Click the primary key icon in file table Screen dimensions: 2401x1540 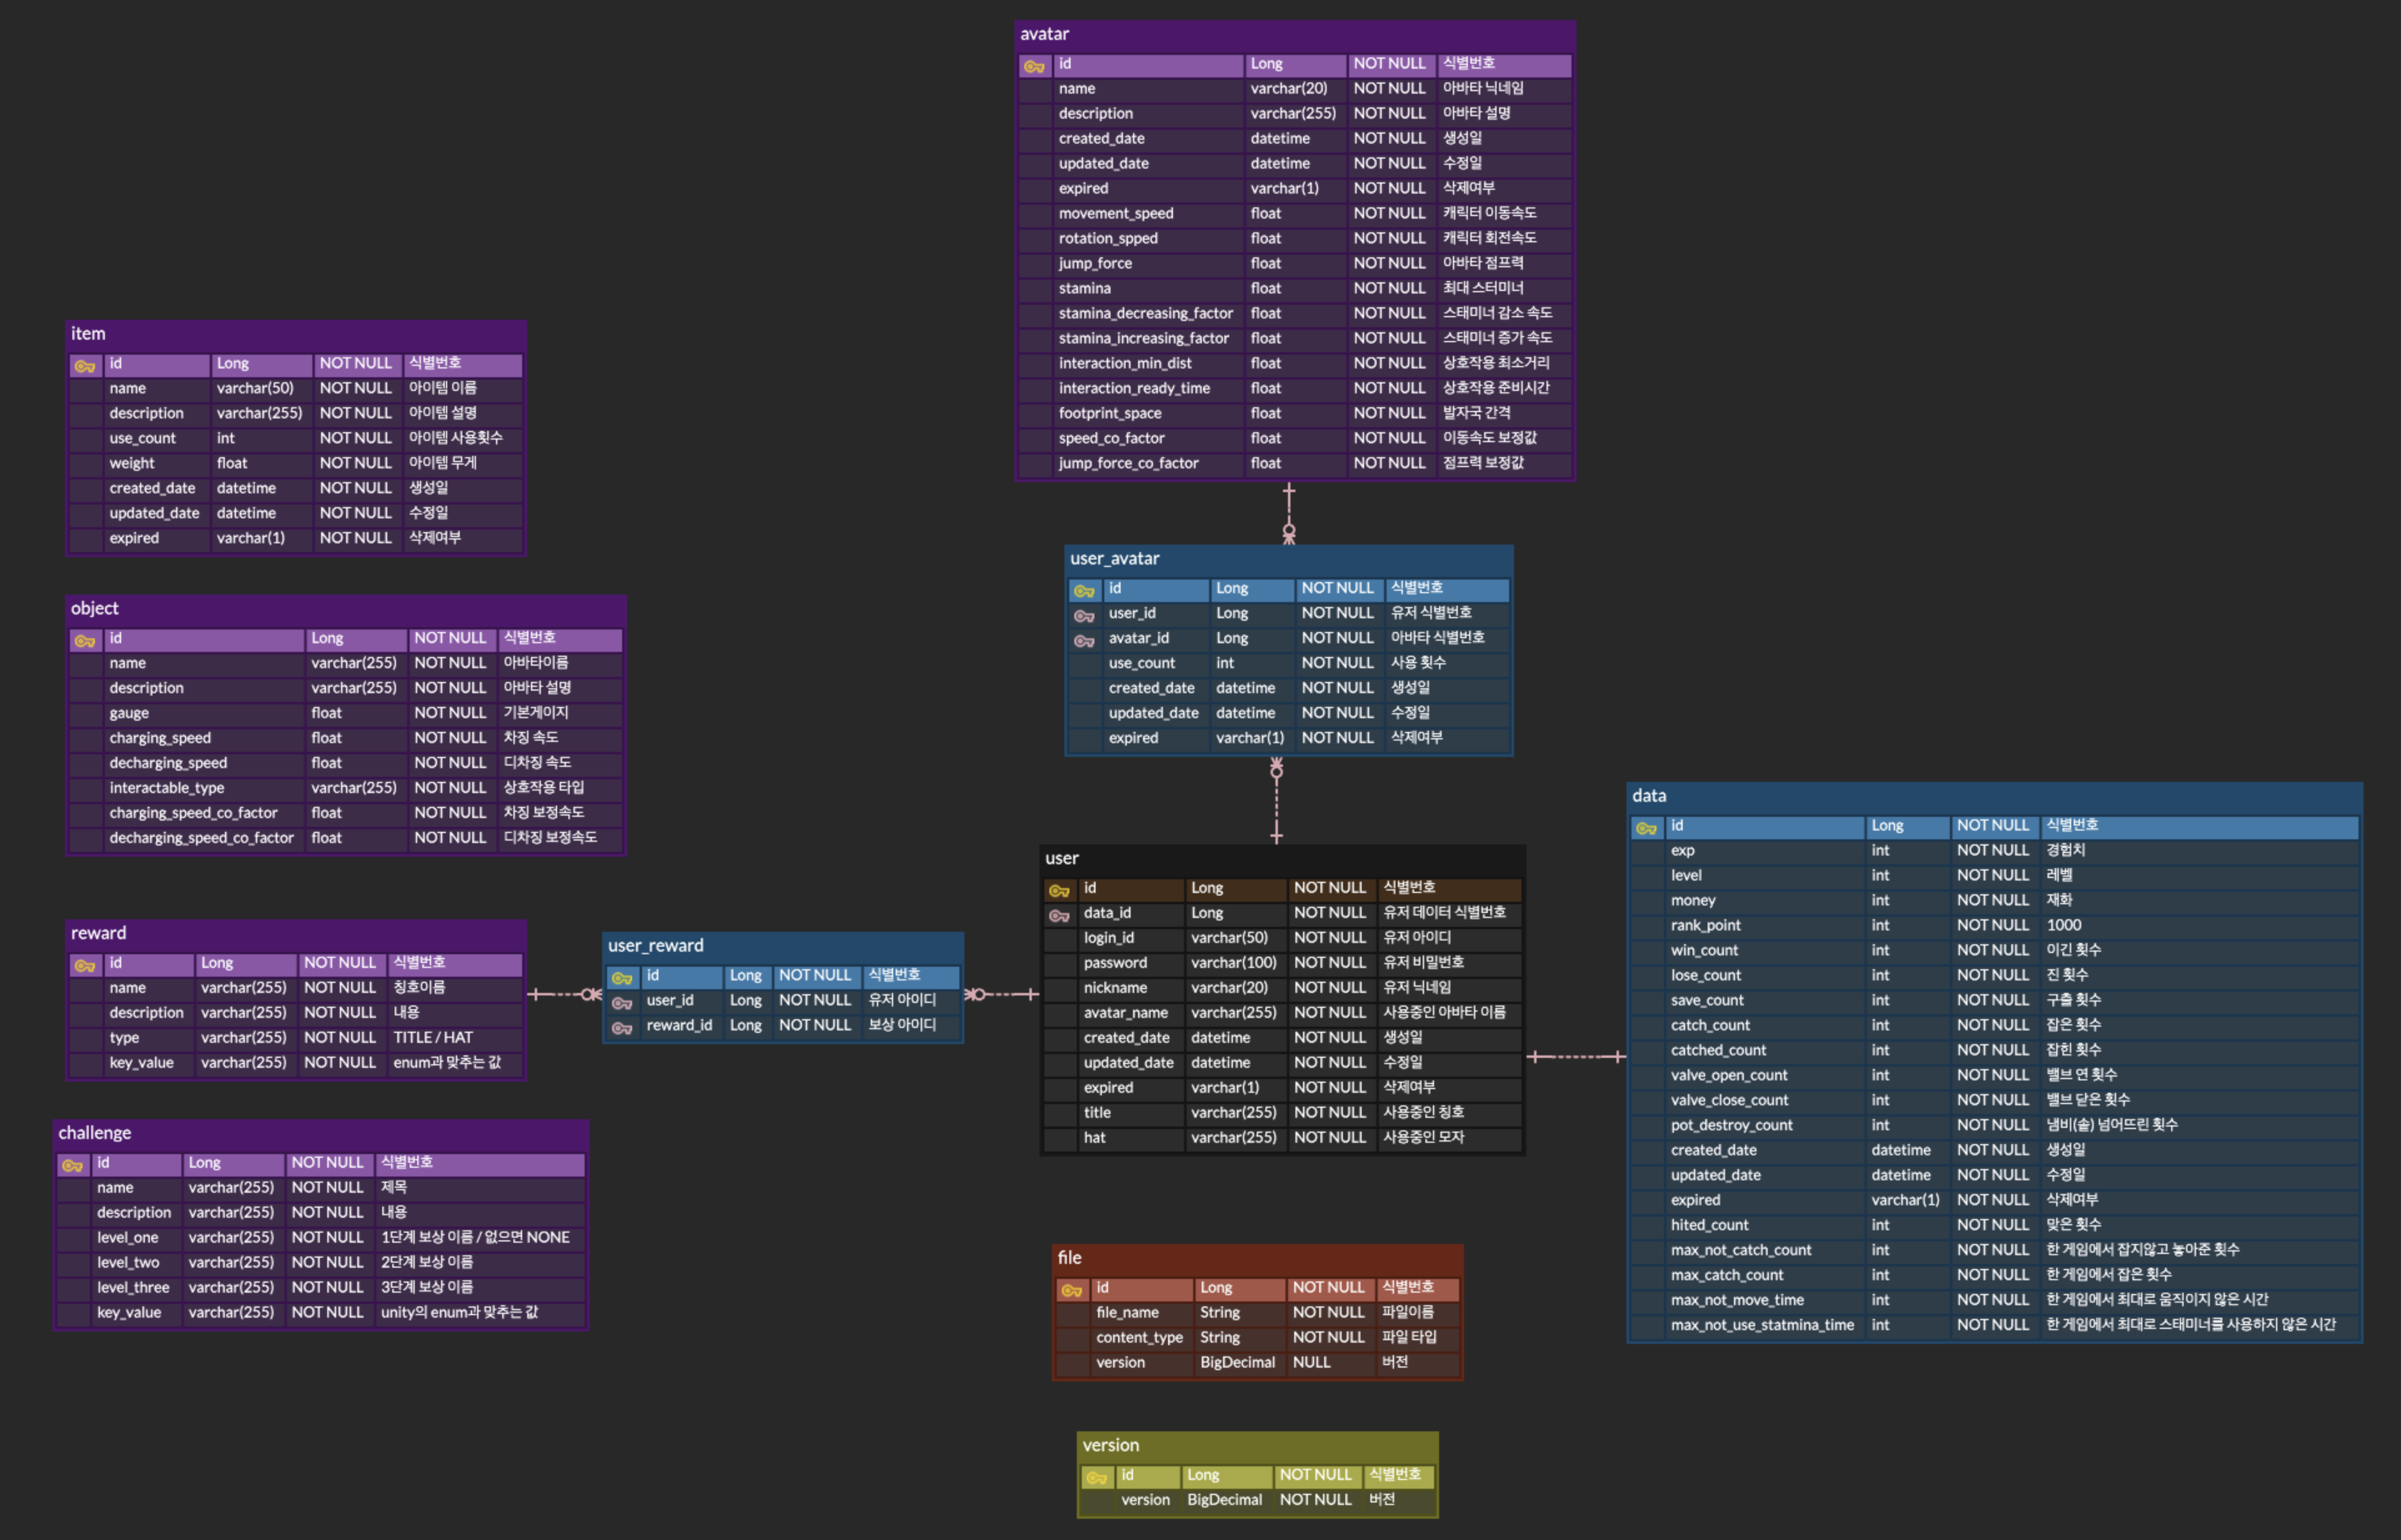coord(1072,1290)
